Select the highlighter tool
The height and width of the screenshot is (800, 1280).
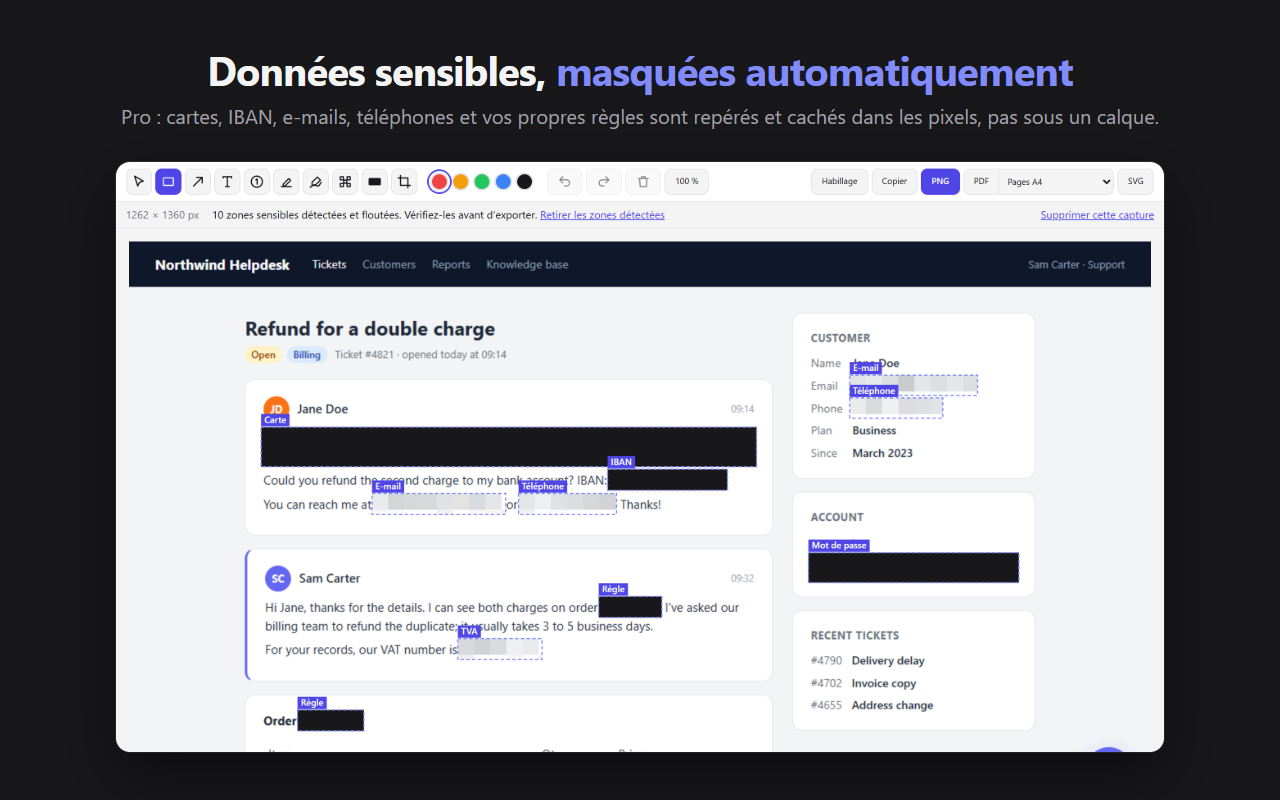[x=286, y=182]
